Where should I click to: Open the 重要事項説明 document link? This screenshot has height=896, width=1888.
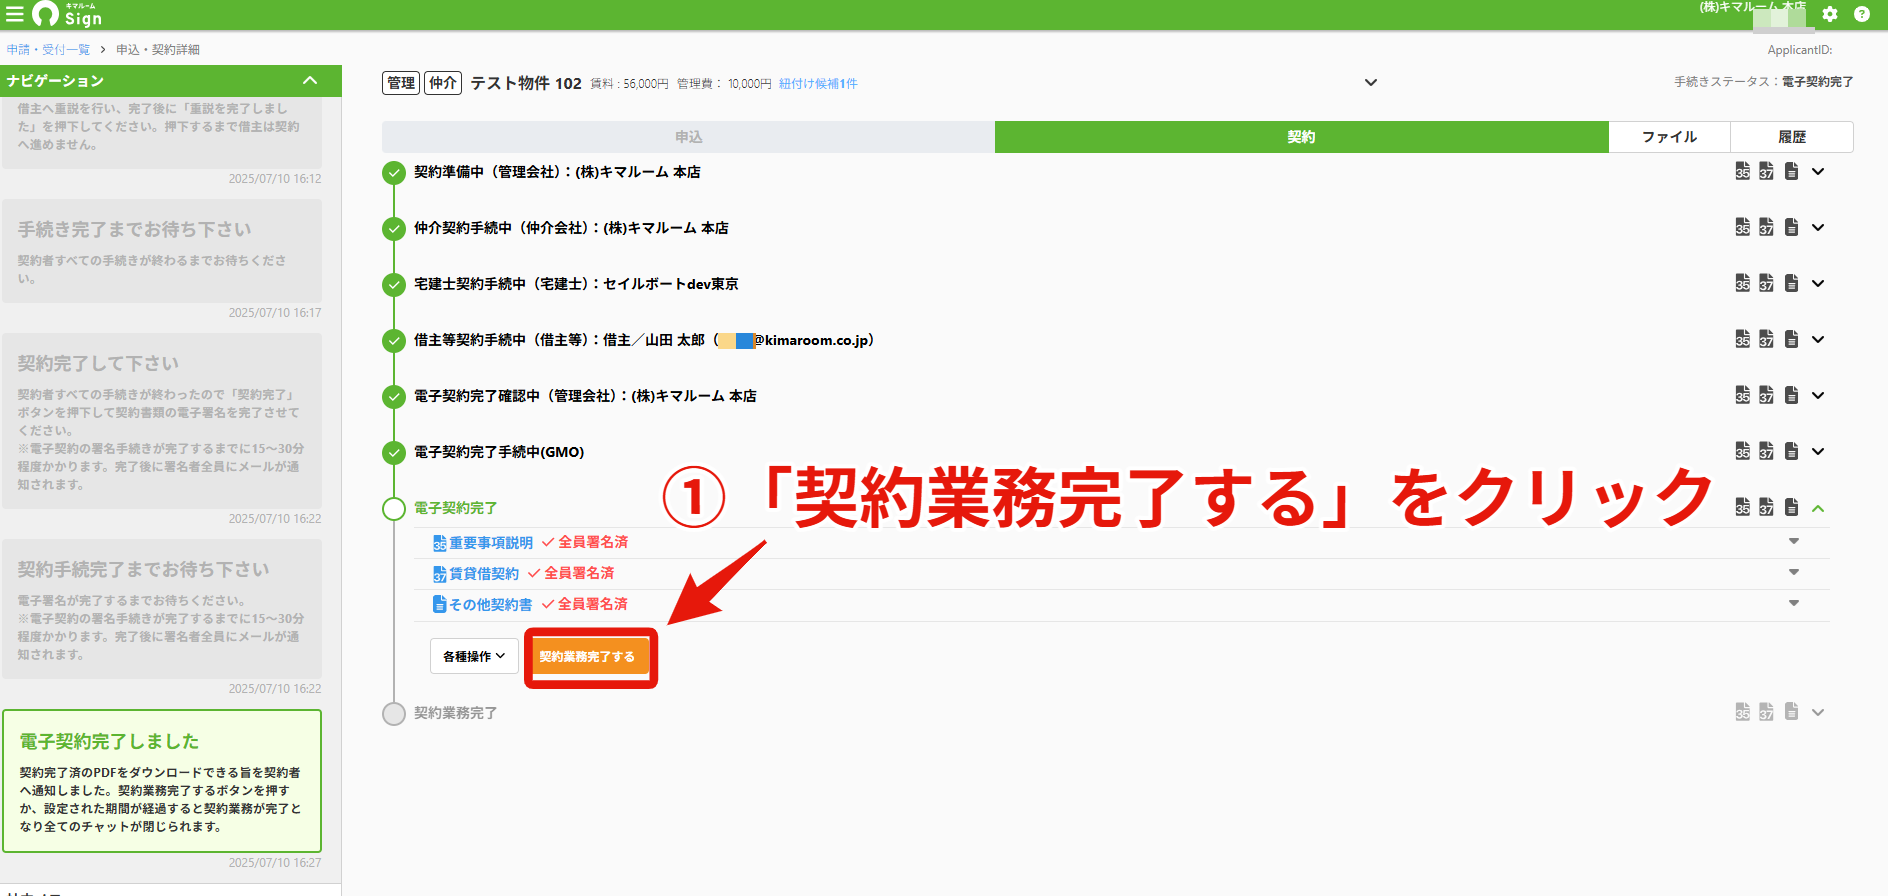point(490,543)
